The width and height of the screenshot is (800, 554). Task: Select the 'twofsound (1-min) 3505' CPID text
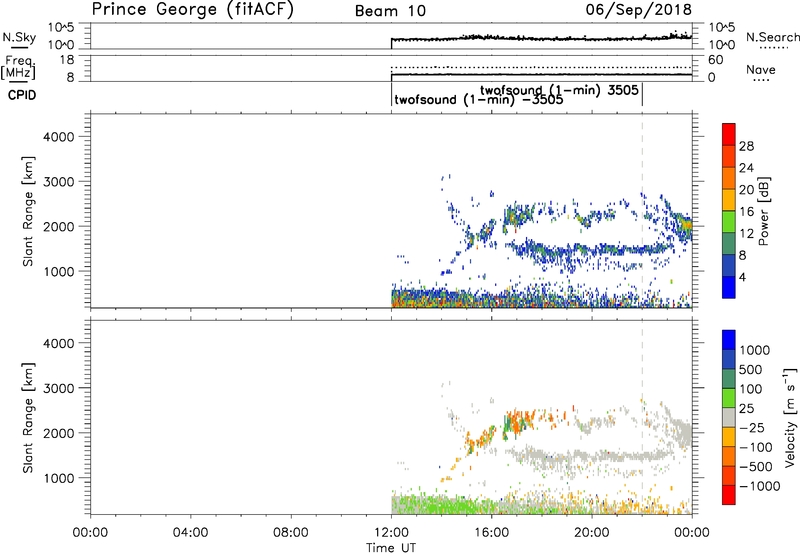click(x=559, y=90)
